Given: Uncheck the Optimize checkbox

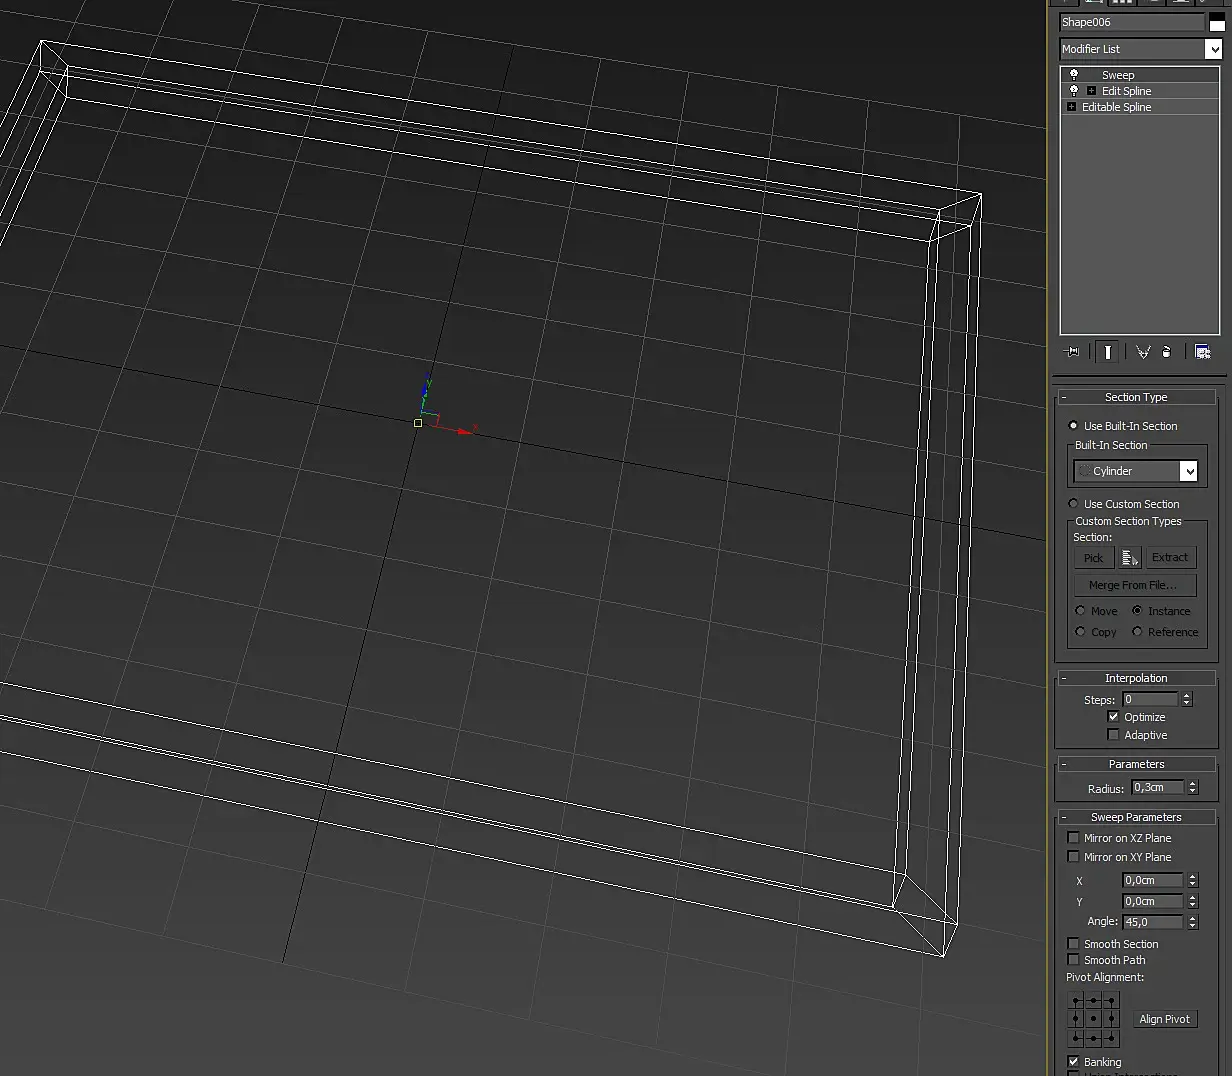Looking at the screenshot, I should point(1113,717).
